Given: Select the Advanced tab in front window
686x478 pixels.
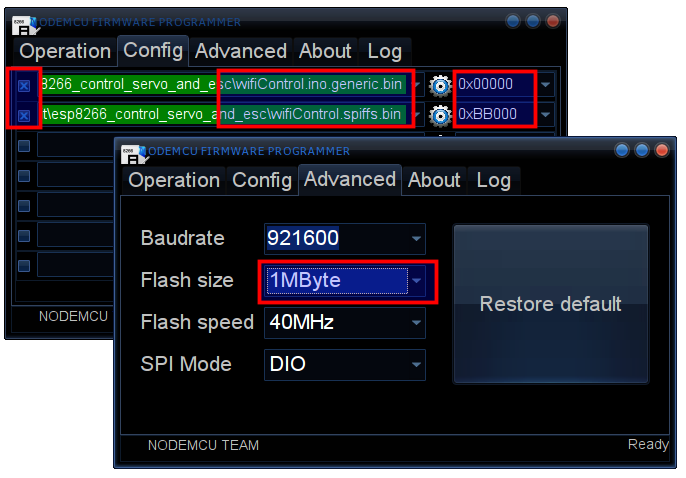Looking at the screenshot, I should coord(350,179).
